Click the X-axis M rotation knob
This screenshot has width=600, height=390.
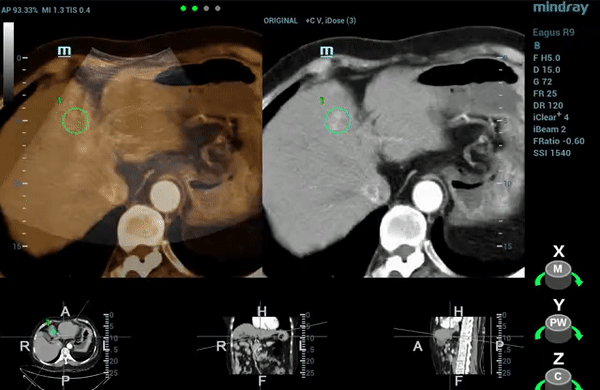[558, 274]
